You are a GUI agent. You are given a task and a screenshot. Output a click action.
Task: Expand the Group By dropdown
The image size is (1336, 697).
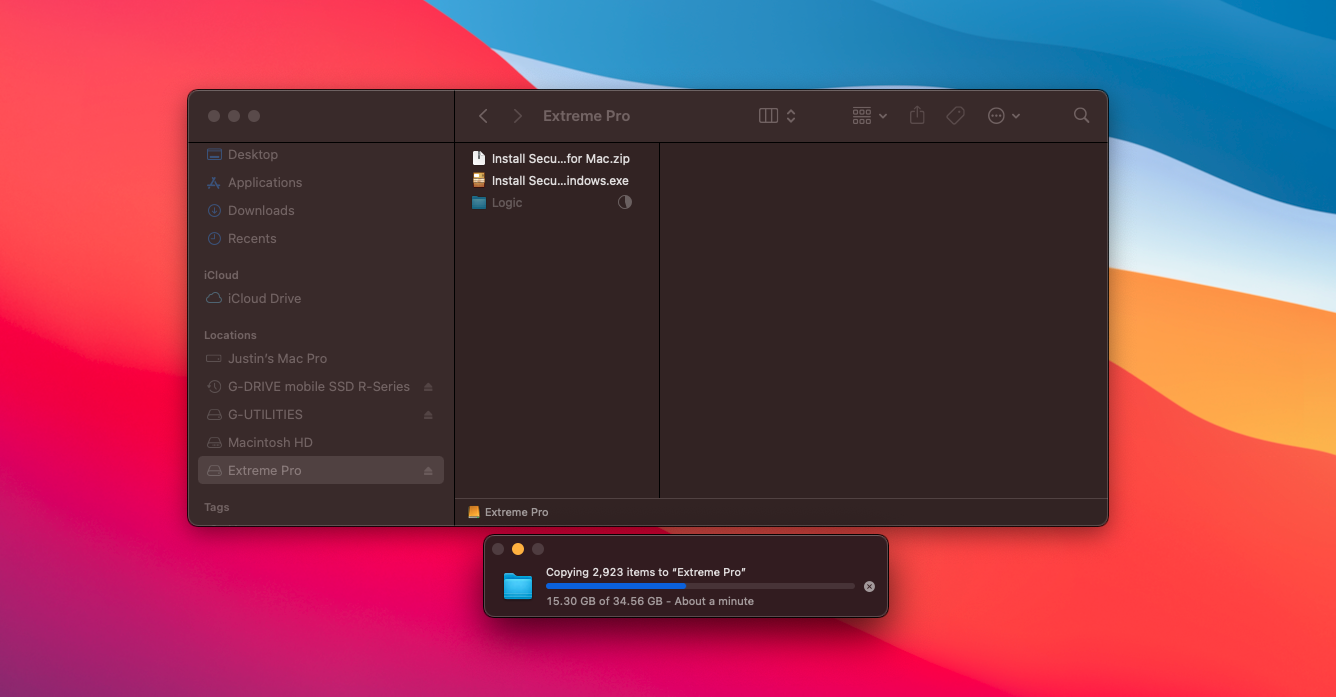[869, 116]
